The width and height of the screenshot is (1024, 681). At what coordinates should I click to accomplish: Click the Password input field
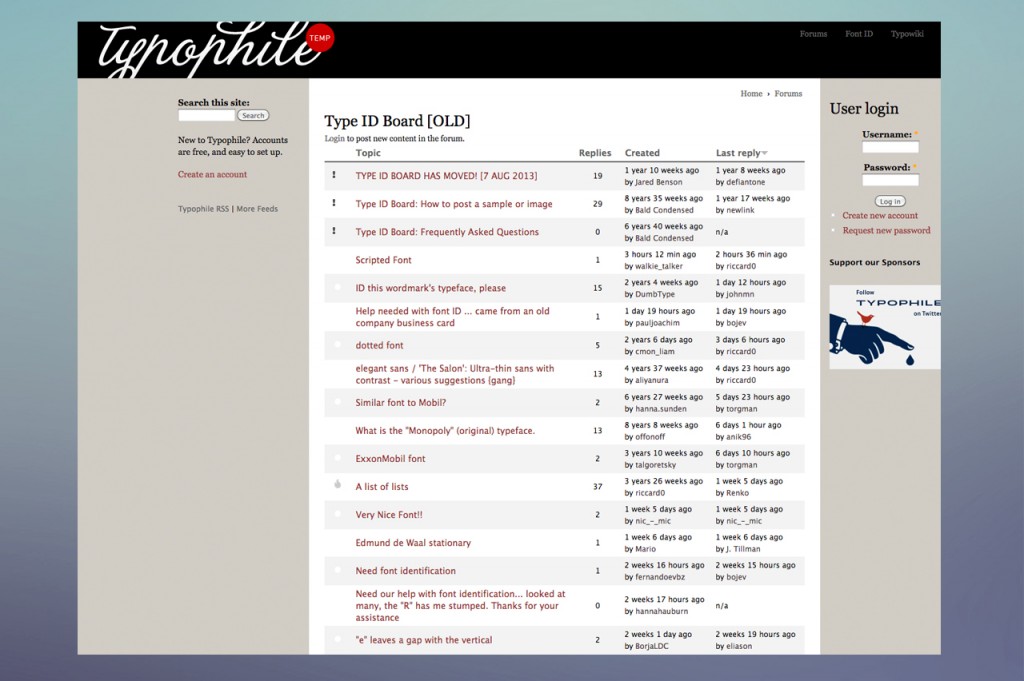pyautogui.click(x=890, y=180)
